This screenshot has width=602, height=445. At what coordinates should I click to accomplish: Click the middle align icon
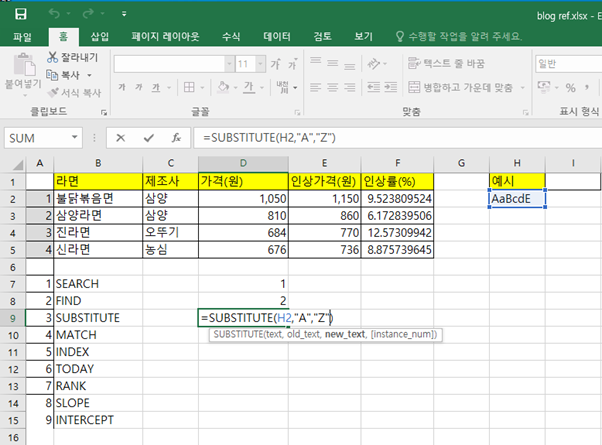(x=332, y=63)
